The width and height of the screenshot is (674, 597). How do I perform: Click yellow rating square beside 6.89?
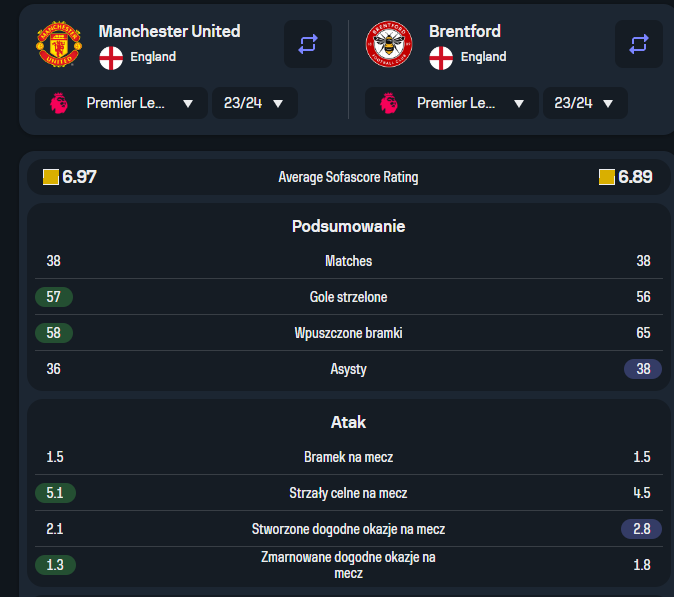pos(607,177)
